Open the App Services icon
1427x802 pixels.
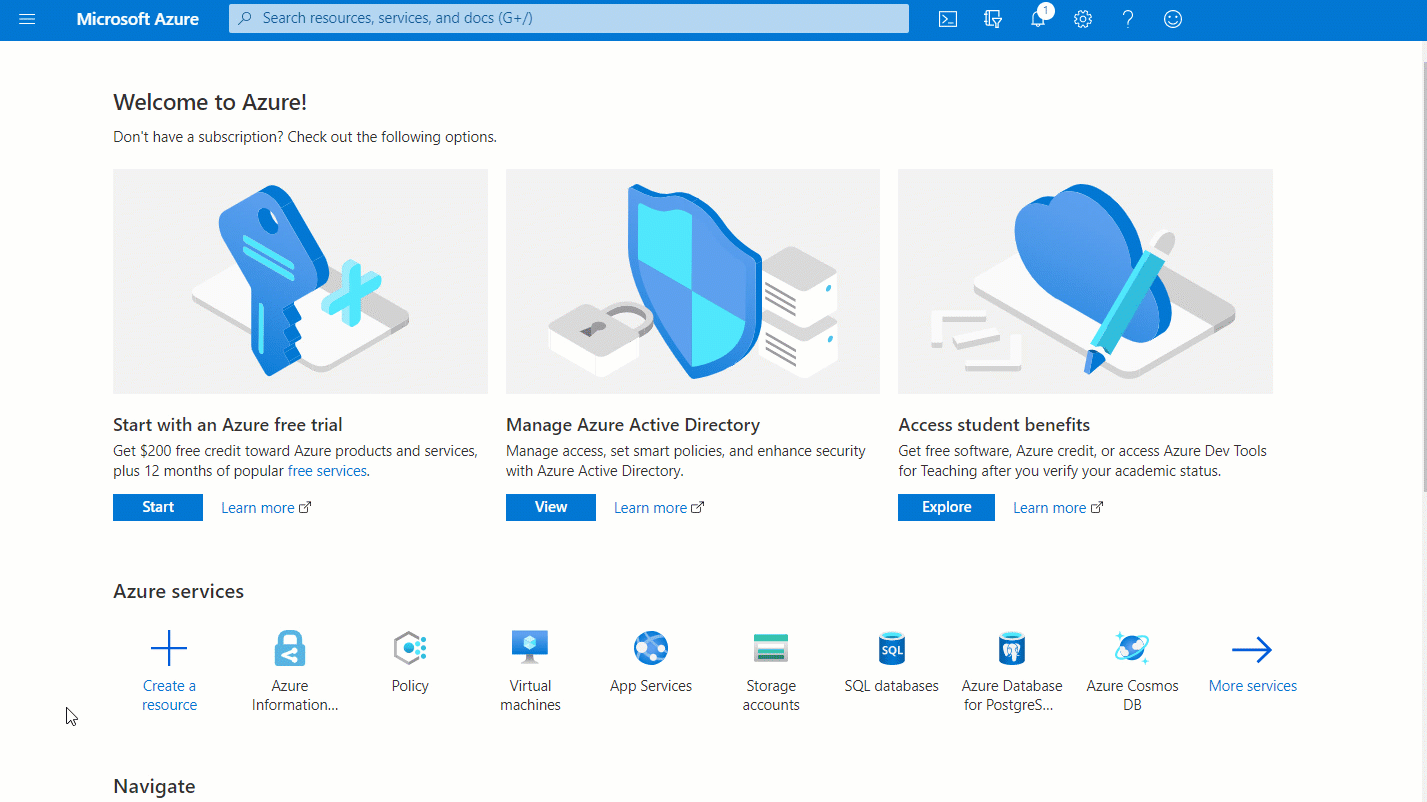pyautogui.click(x=651, y=648)
